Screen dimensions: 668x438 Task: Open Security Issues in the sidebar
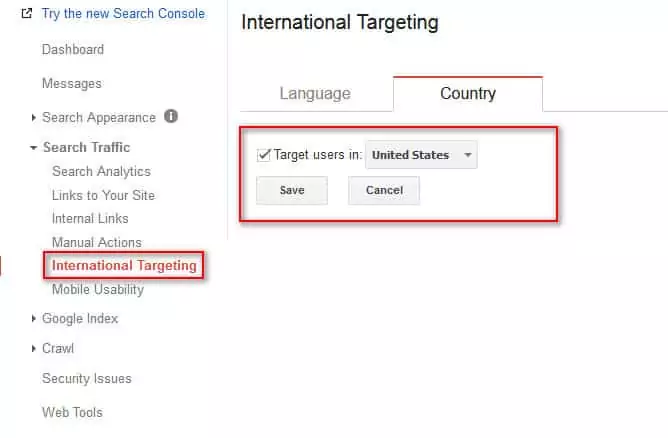[x=86, y=378]
